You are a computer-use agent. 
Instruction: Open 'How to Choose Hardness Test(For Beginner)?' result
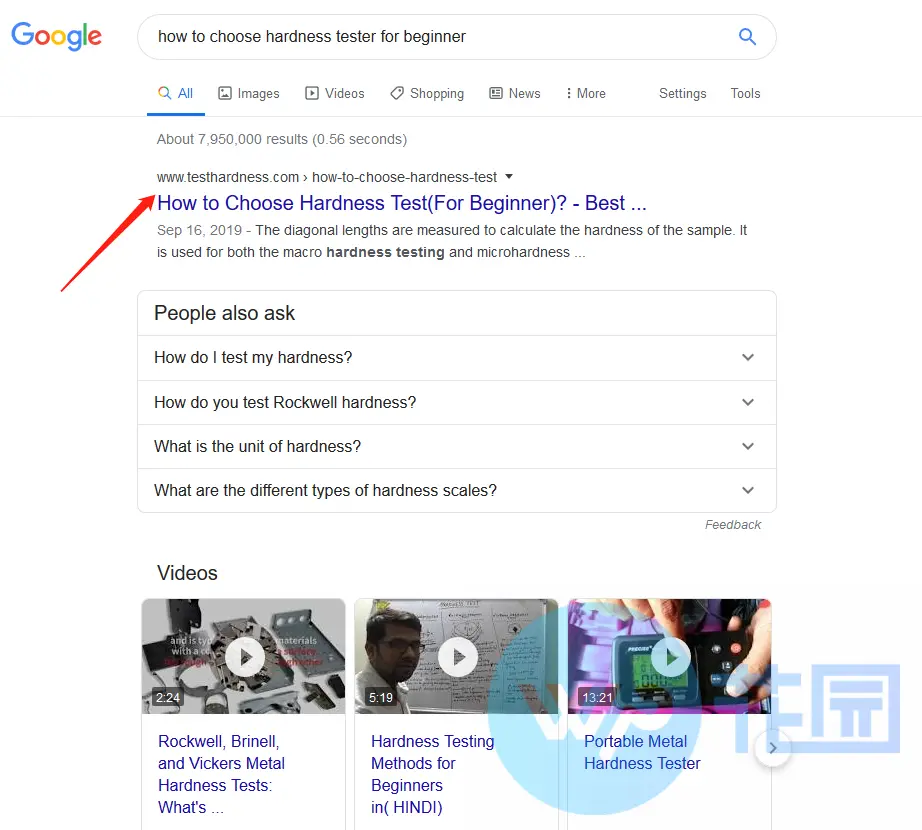click(402, 203)
